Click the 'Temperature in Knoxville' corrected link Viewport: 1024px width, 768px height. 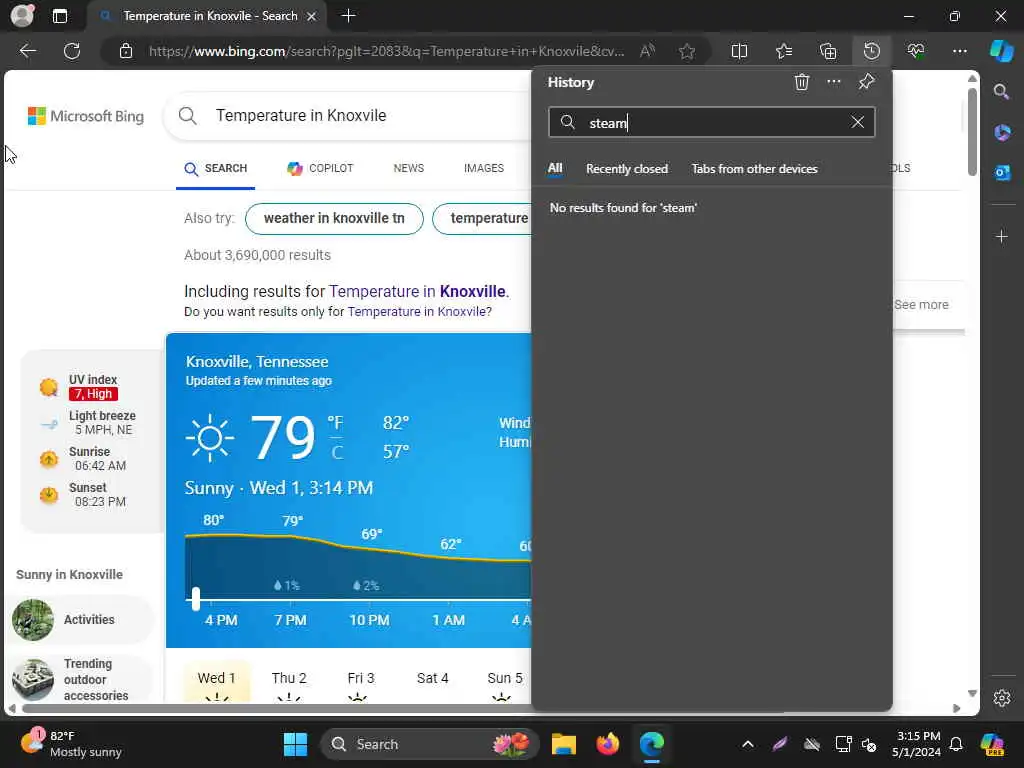(x=417, y=291)
